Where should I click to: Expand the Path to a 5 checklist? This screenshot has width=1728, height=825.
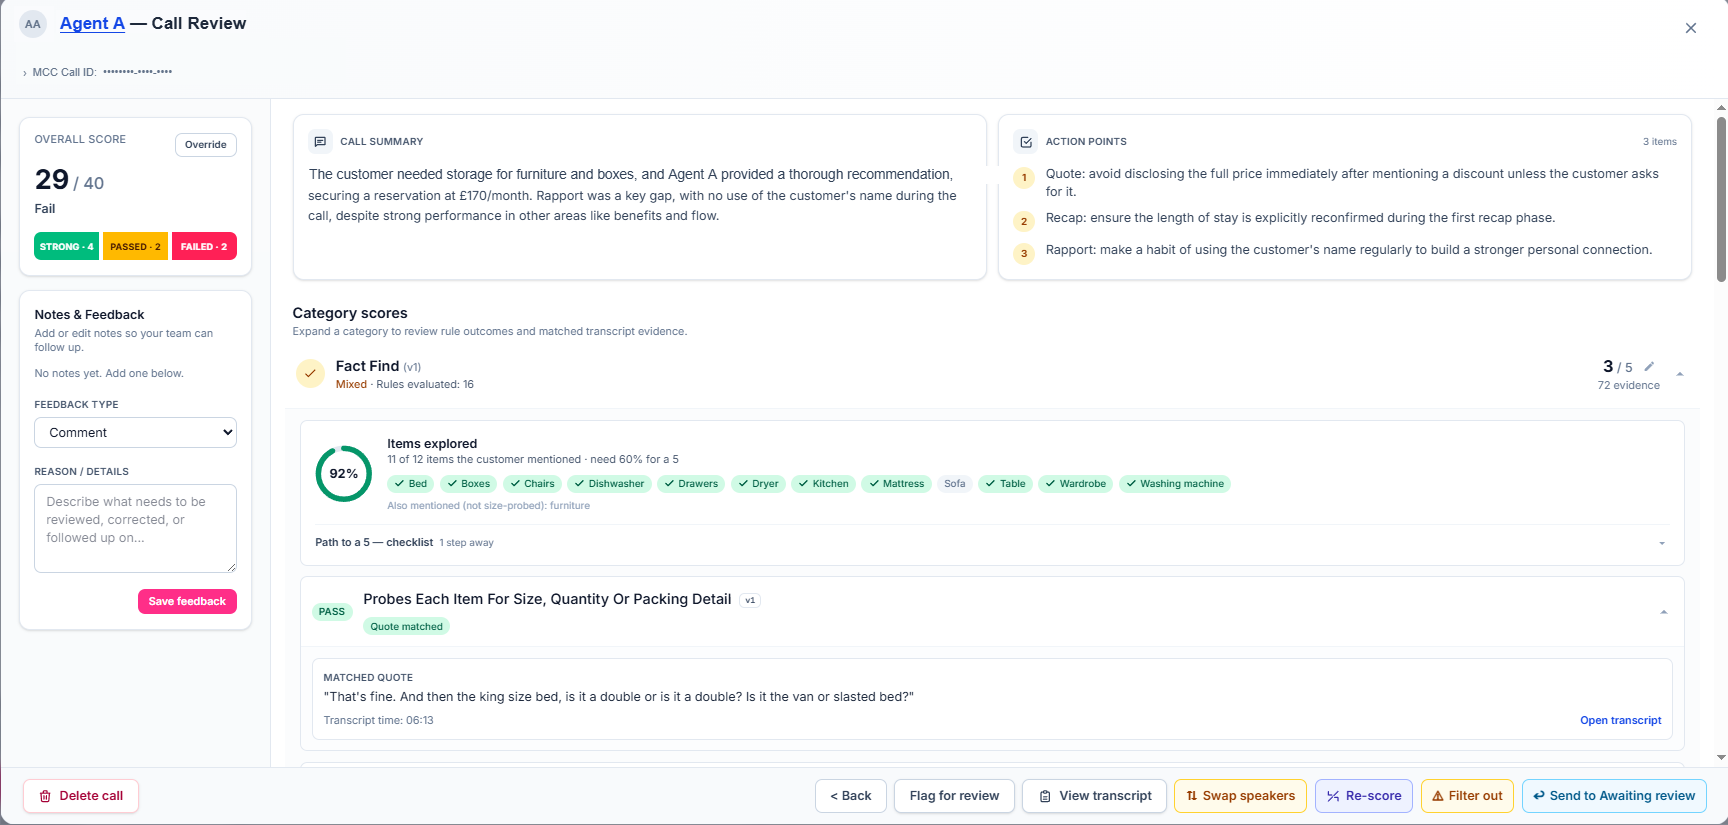pos(1662,543)
